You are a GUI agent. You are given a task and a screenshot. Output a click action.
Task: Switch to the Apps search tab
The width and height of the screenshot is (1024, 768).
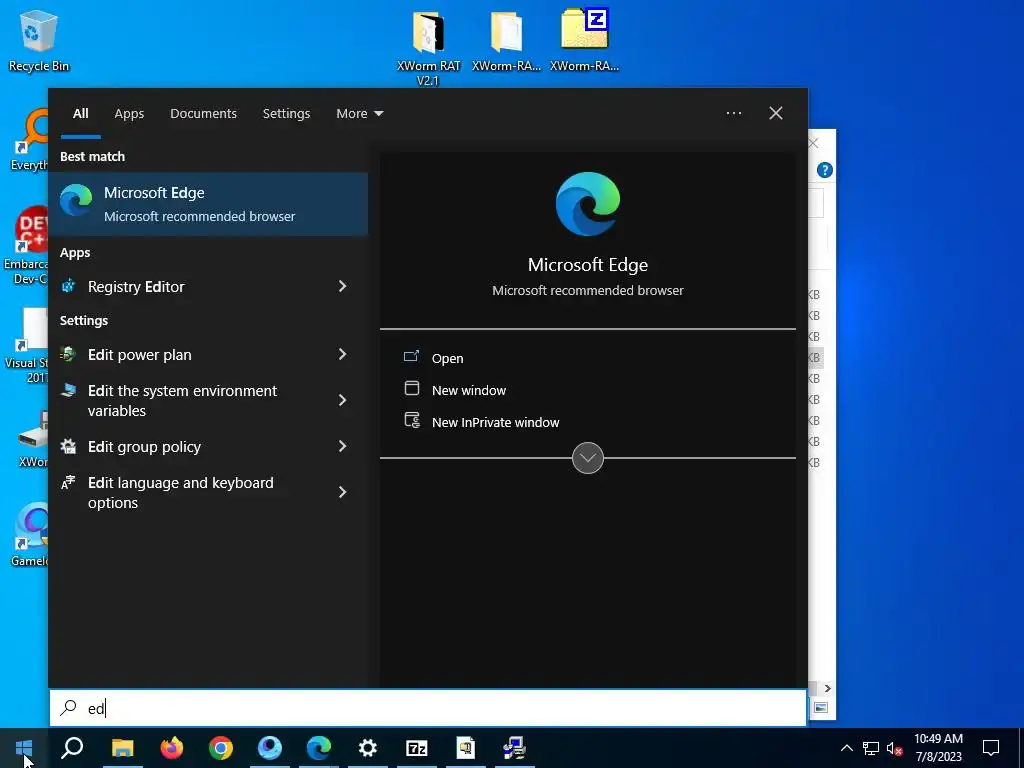[x=129, y=114]
